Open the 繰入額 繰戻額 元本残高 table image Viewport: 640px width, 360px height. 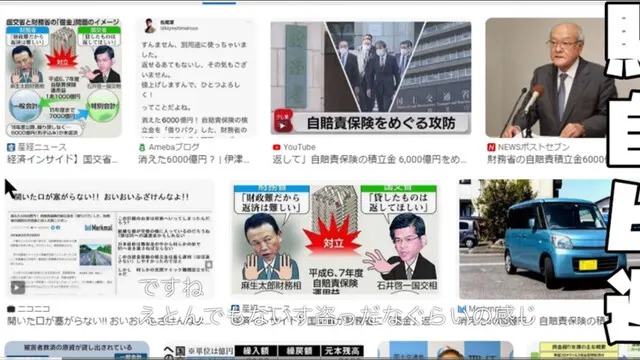click(264, 351)
